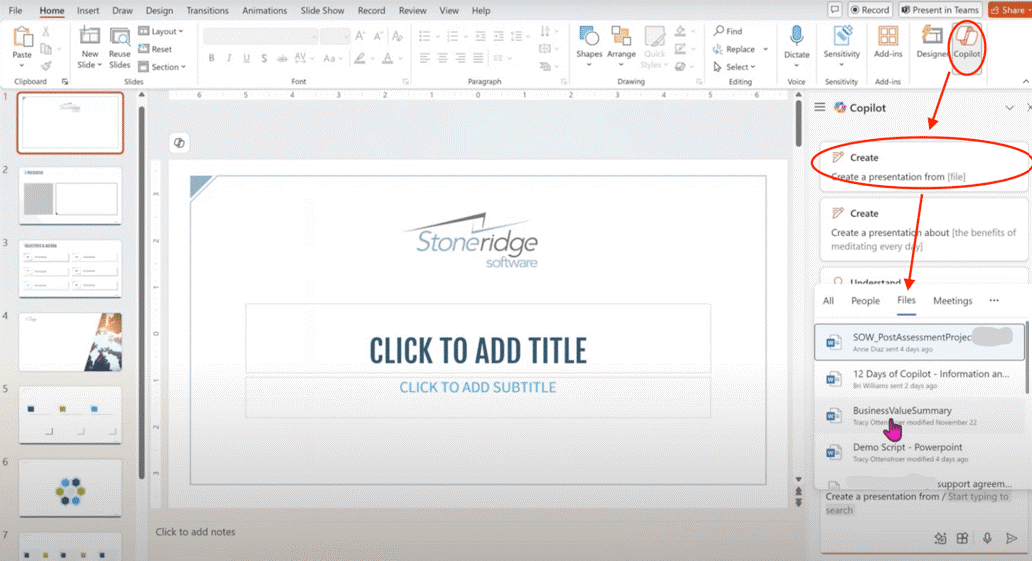Screen dimensions: 1032x561
Task: Switch to the Insert ribbon tab
Action: coord(88,11)
